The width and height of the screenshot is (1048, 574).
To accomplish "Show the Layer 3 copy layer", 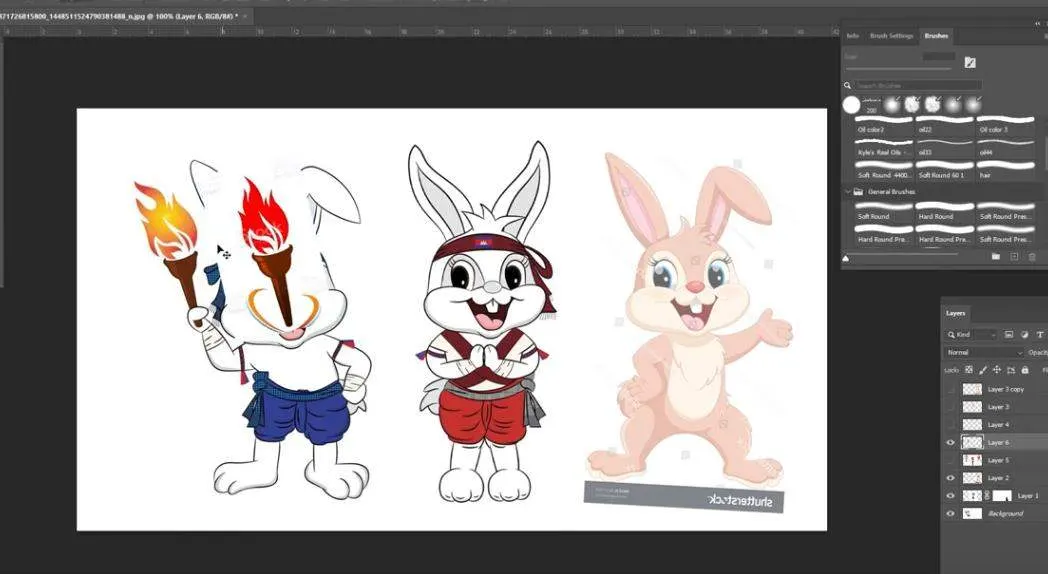I will click(950, 389).
